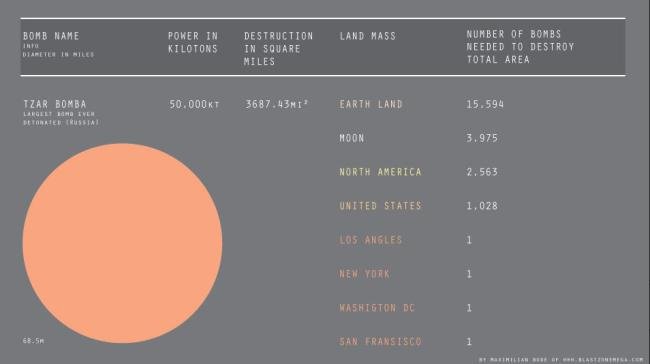This screenshot has width=650, height=364.
Task: Click the 3687.43mi² destruction value
Action: (x=276, y=104)
